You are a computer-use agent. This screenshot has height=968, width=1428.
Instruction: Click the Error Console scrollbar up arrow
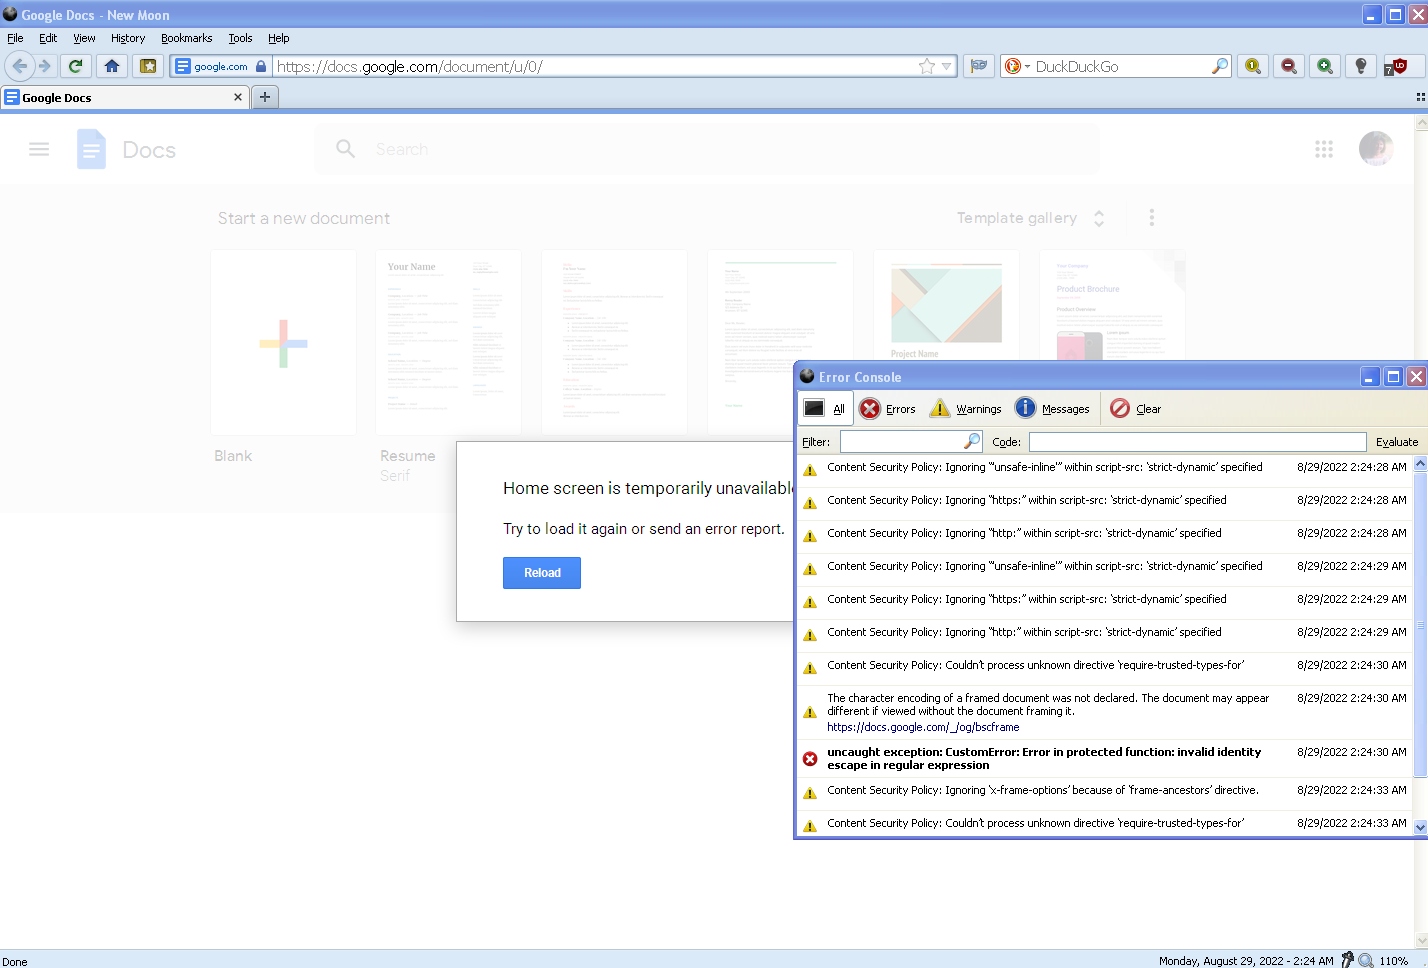[x=1420, y=464]
